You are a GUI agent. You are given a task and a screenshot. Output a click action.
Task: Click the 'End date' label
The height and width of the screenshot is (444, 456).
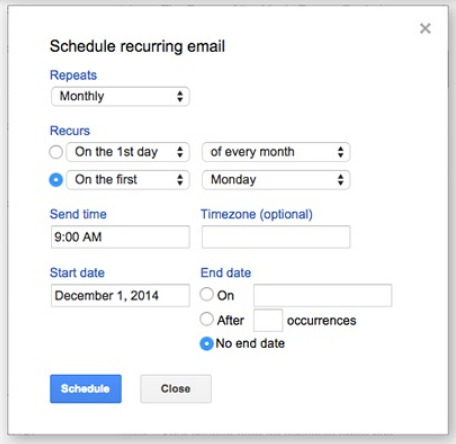[x=226, y=273]
